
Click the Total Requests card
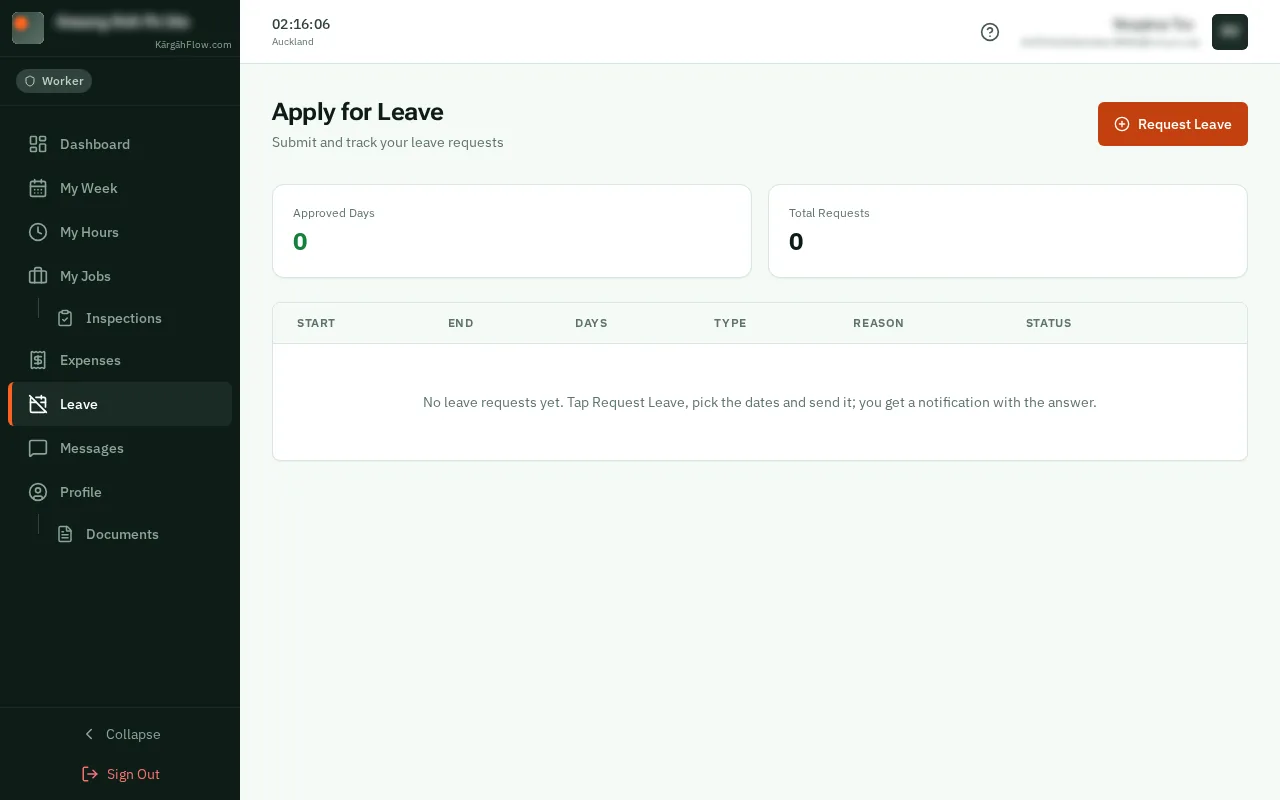pyautogui.click(x=1008, y=231)
